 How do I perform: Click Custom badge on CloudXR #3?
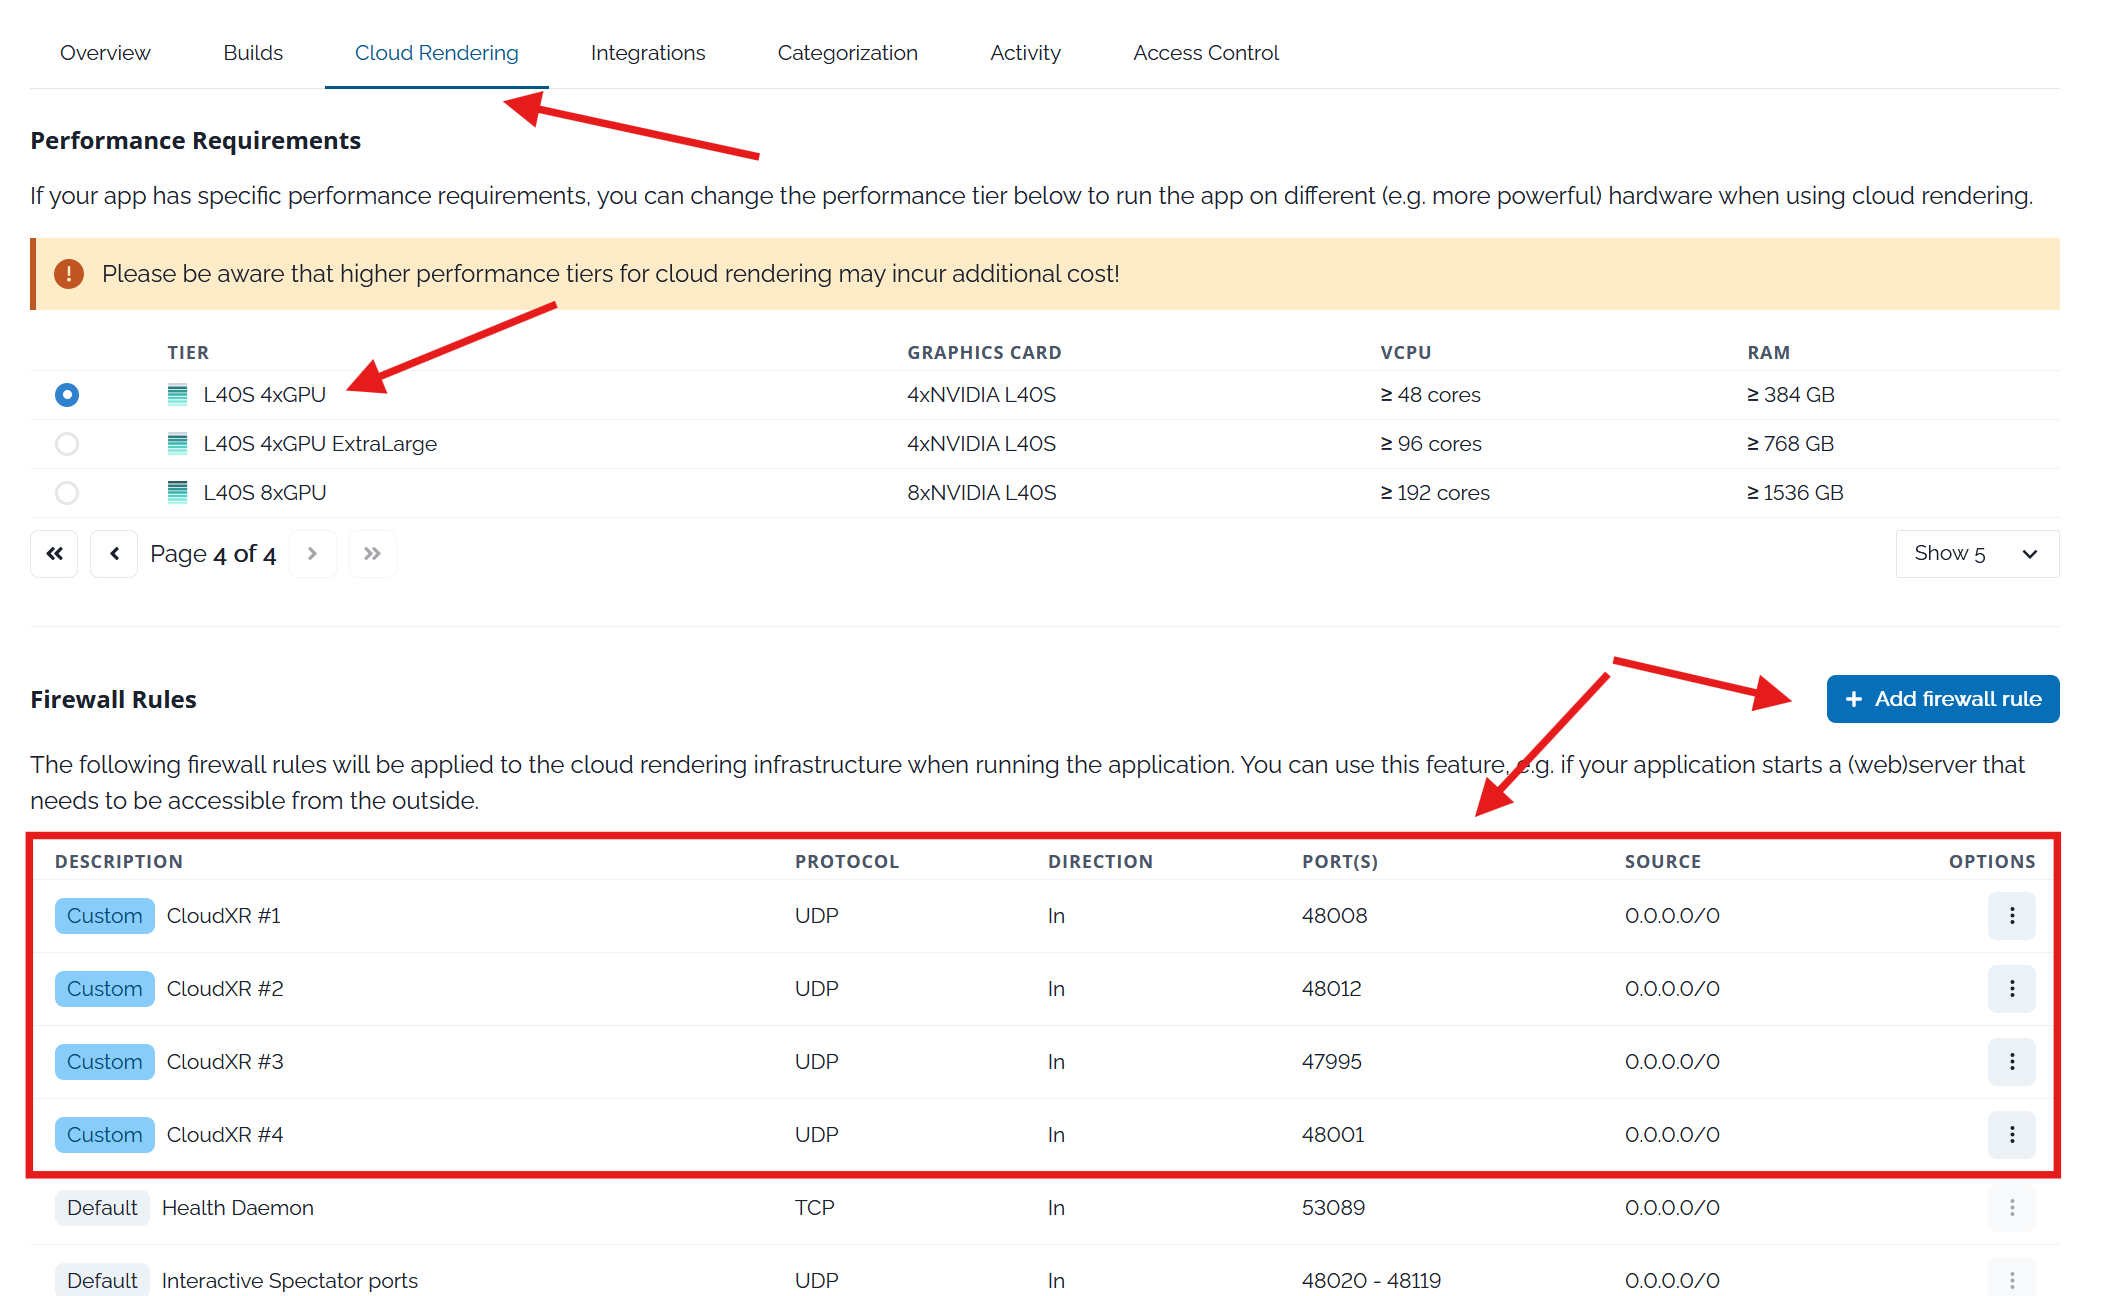pyautogui.click(x=104, y=1062)
